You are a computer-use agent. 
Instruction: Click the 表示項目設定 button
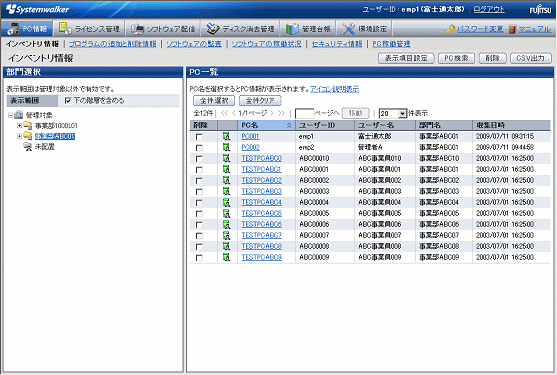(x=406, y=58)
